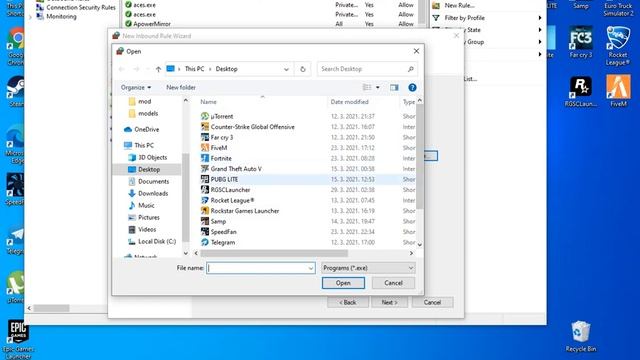The image size is (640, 360).
Task: Click the Far cry 3 desktop icon
Action: (x=580, y=42)
